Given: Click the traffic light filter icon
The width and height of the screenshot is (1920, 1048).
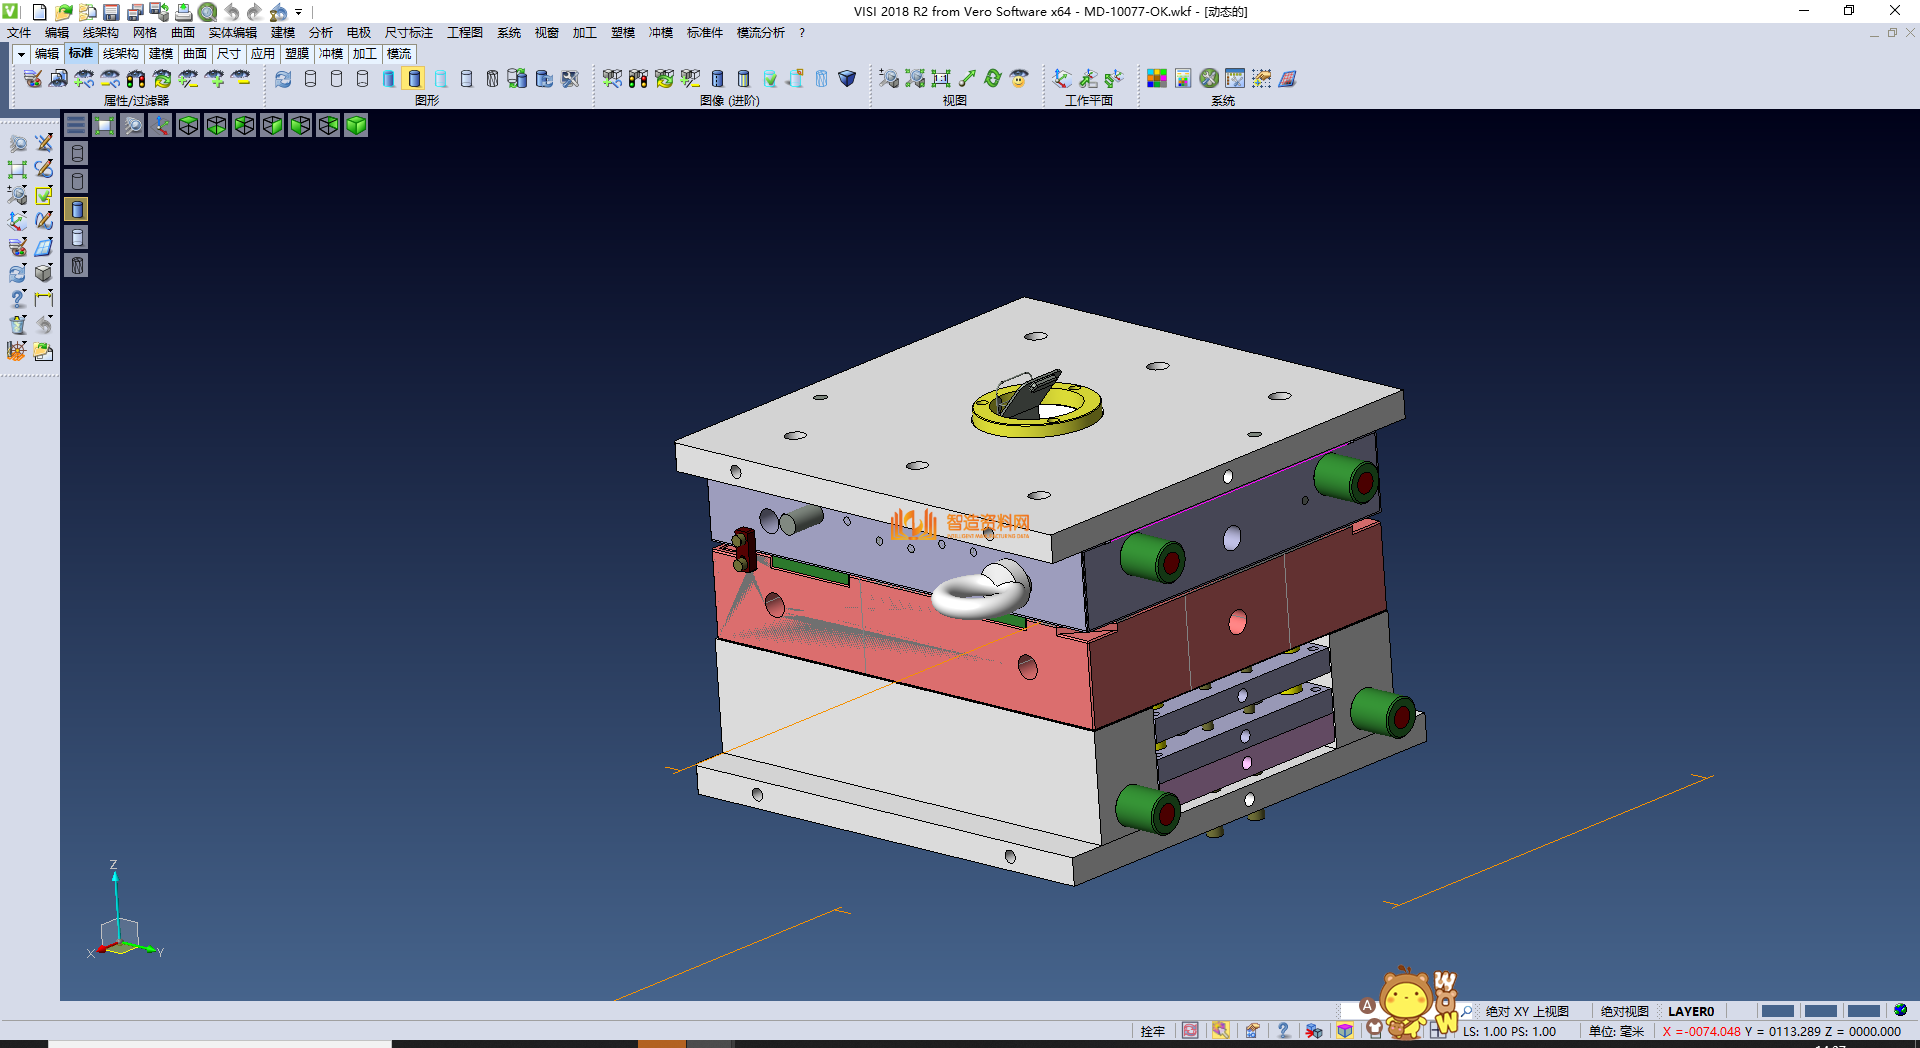Looking at the screenshot, I should click(136, 79).
